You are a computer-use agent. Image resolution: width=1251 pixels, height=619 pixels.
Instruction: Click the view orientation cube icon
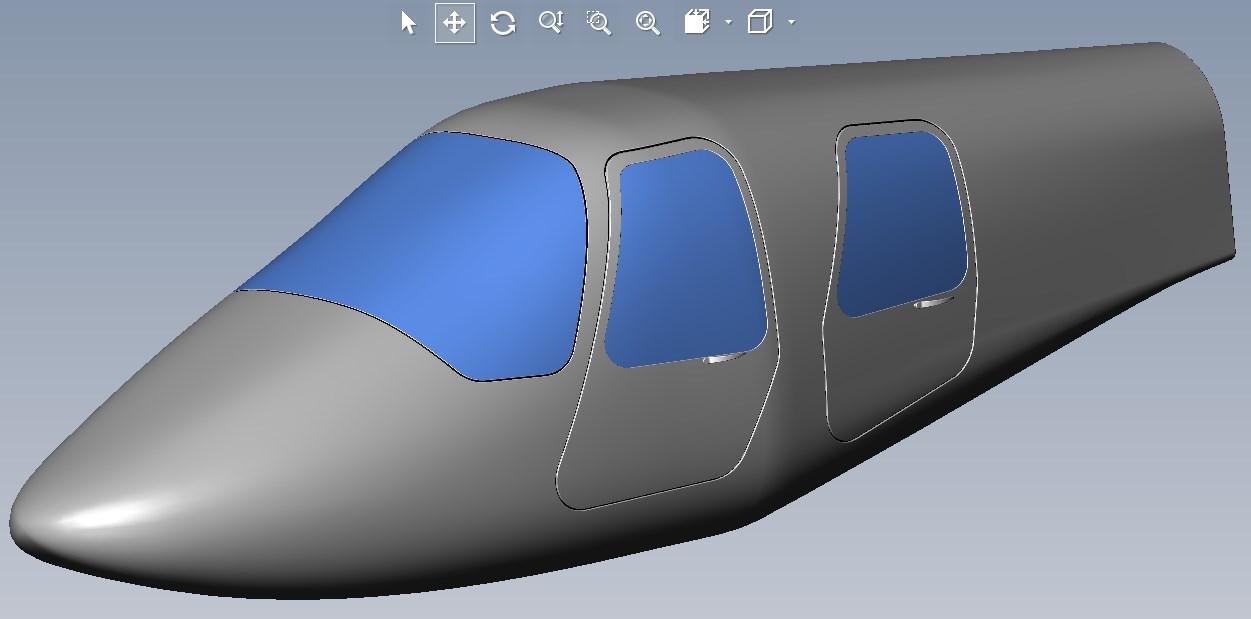pyautogui.click(x=697, y=21)
